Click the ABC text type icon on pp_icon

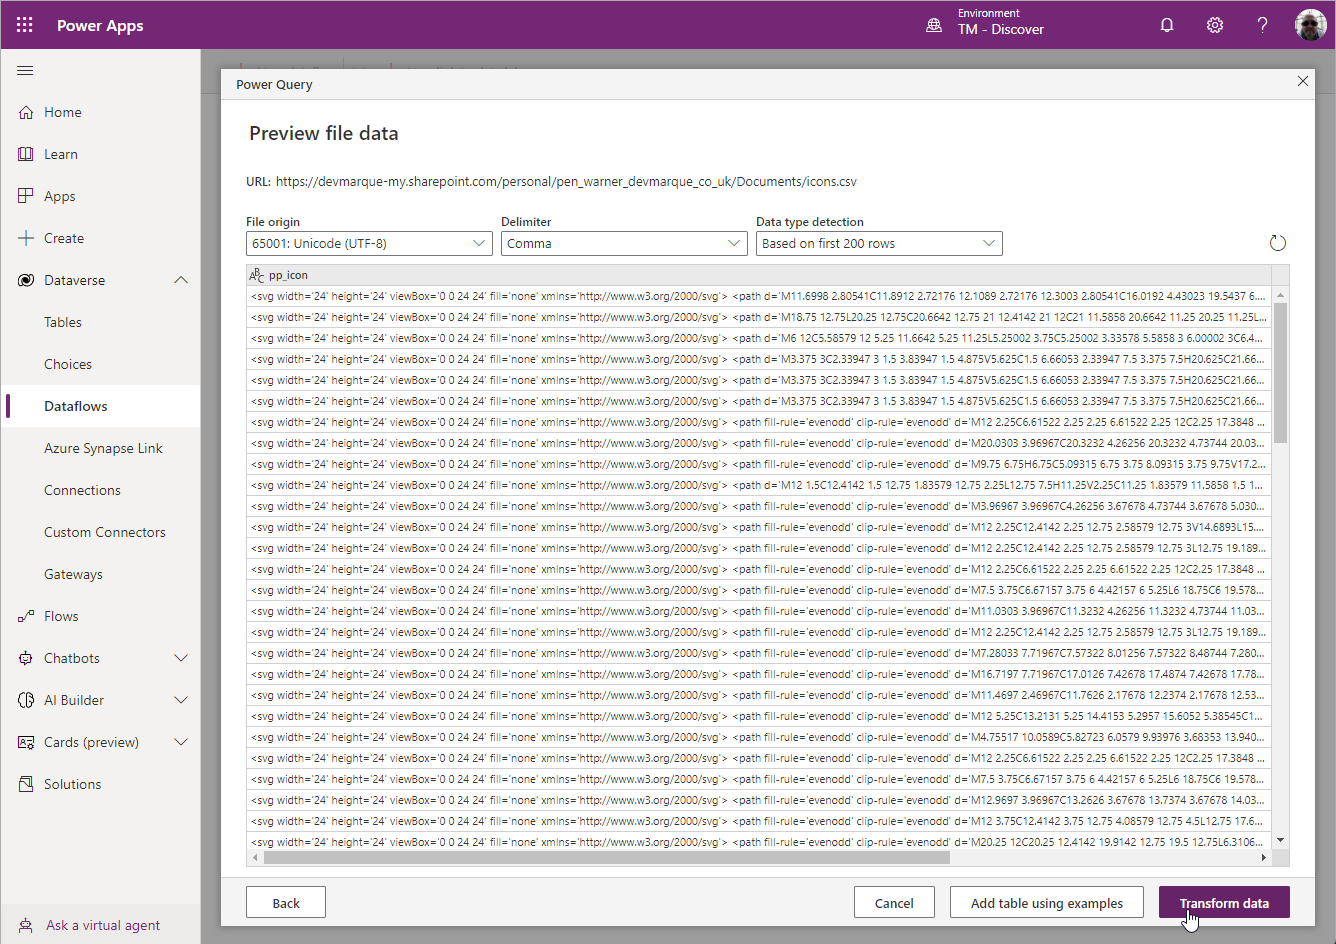tap(257, 275)
